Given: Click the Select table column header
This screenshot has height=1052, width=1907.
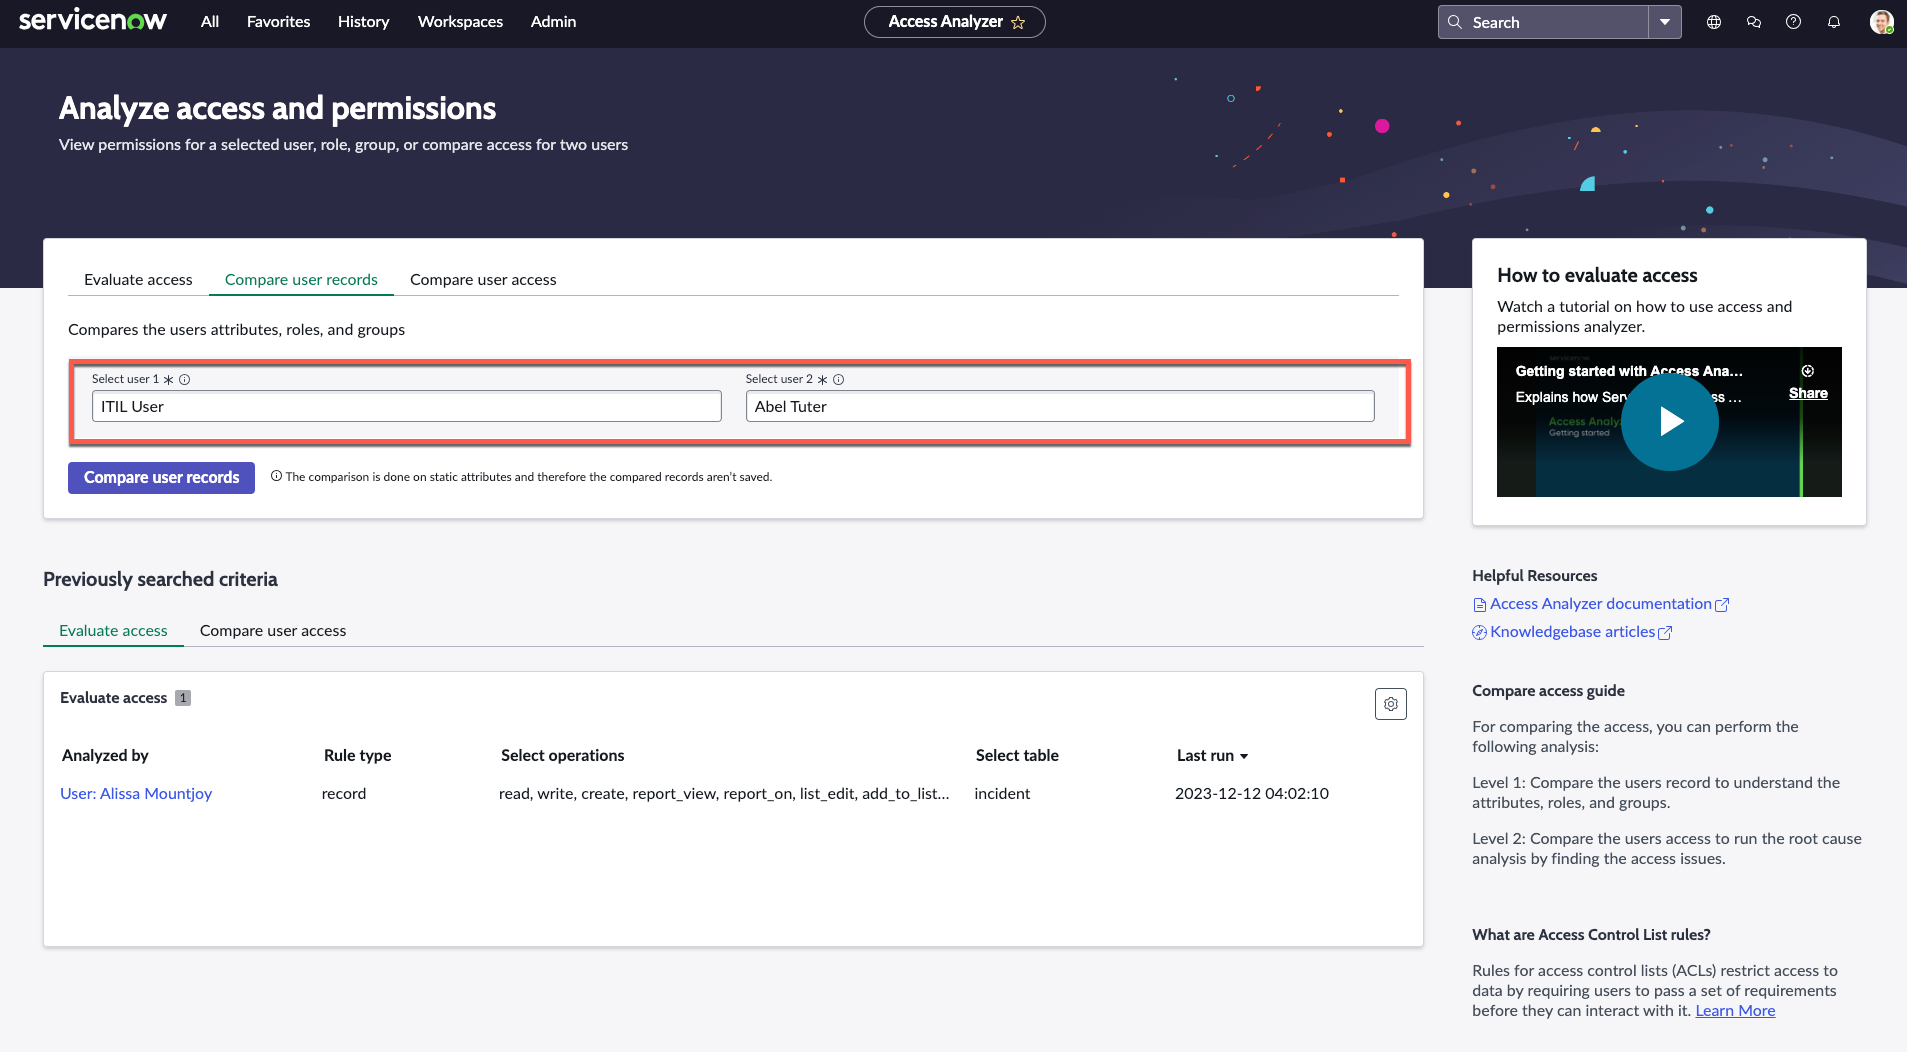Looking at the screenshot, I should click(1017, 756).
